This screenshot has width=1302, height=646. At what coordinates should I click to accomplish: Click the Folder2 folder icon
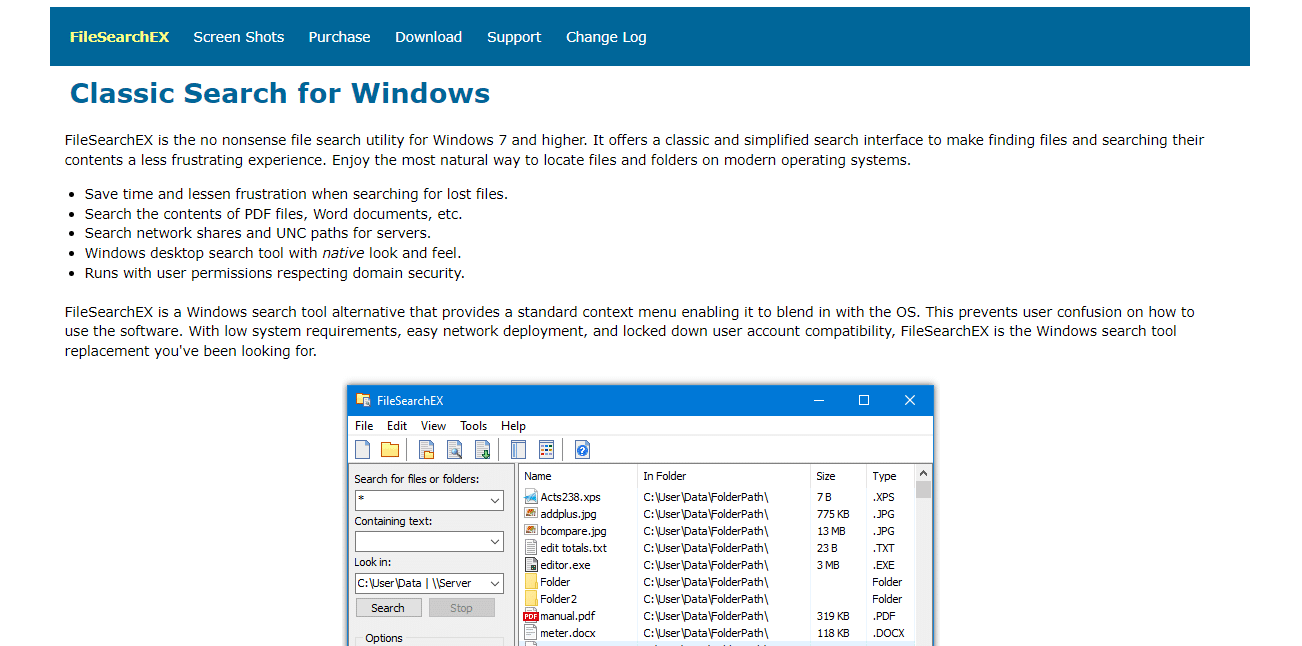tap(531, 599)
